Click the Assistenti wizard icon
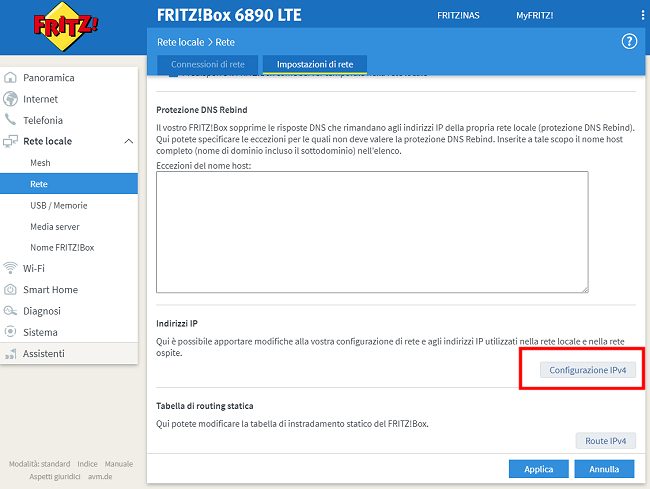 point(10,353)
